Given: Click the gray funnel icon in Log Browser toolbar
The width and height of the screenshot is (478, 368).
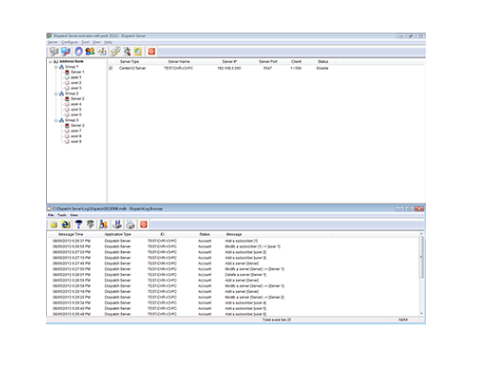Looking at the screenshot, I should click(90, 225).
